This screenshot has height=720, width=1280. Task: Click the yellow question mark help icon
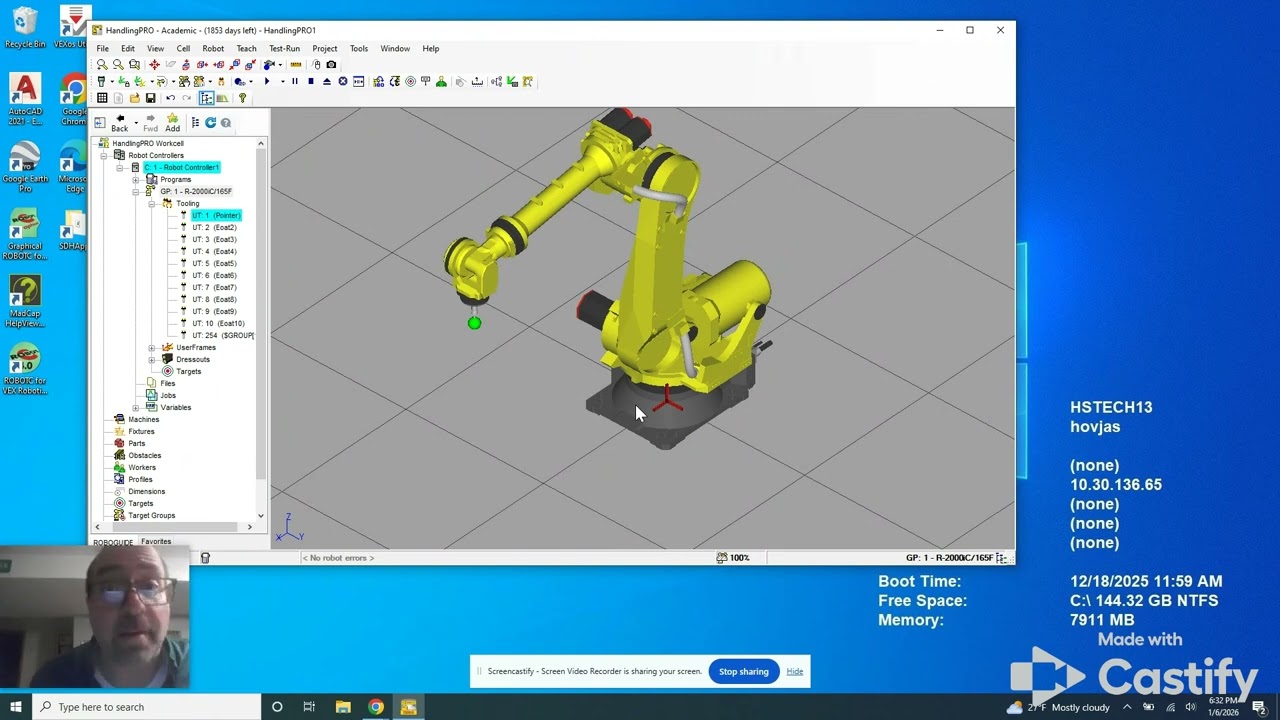pyautogui.click(x=242, y=98)
